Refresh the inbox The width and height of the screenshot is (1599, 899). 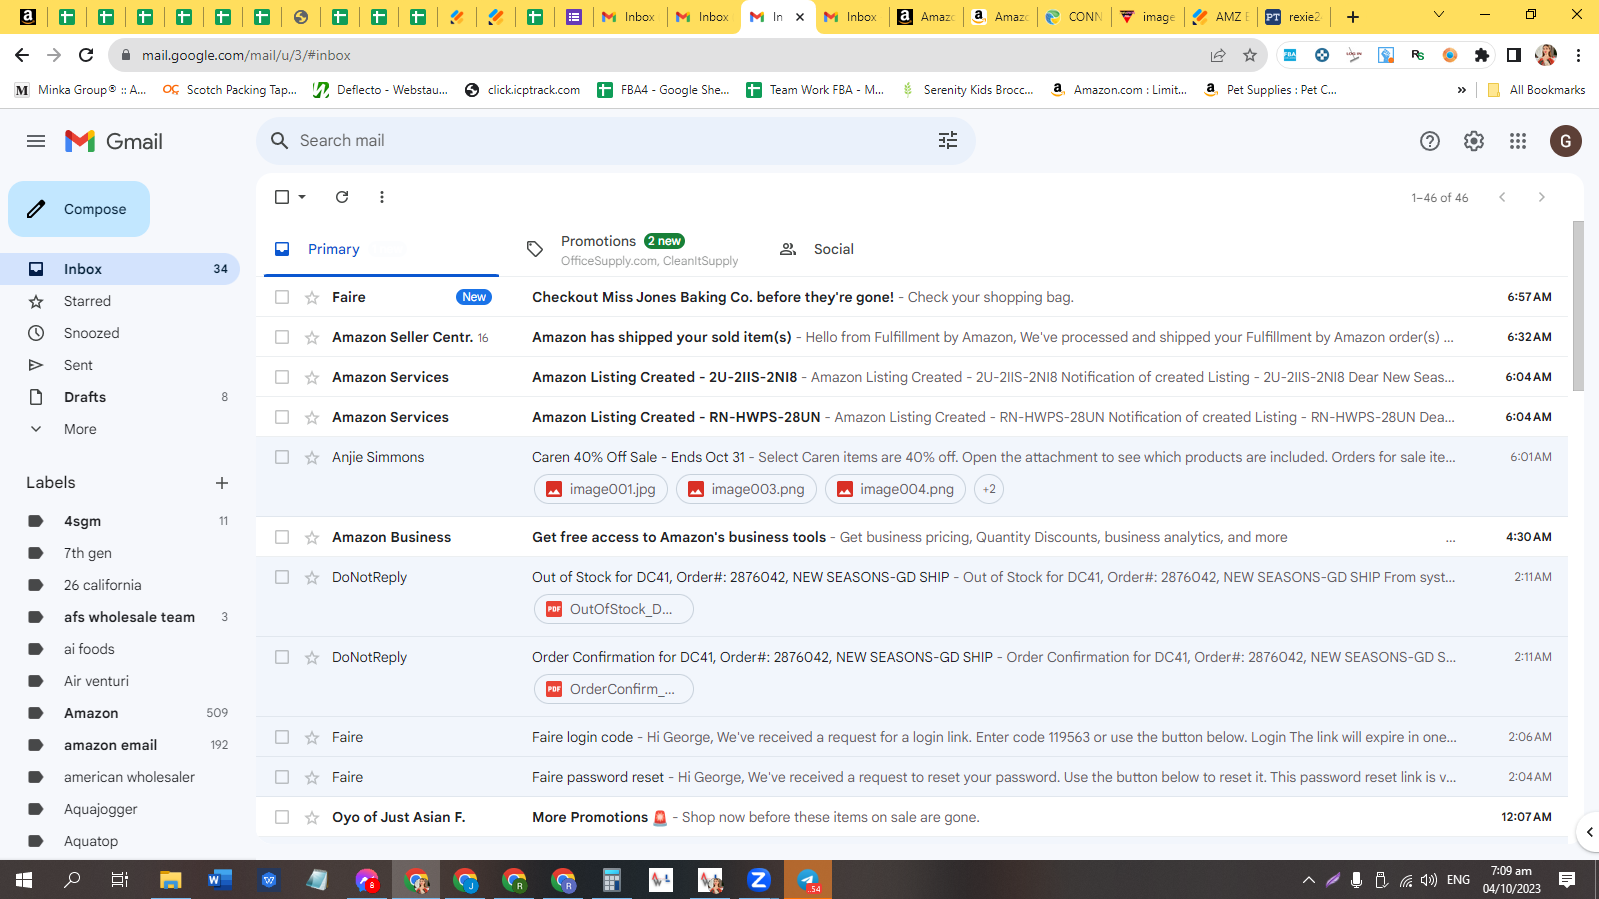pyautogui.click(x=342, y=197)
